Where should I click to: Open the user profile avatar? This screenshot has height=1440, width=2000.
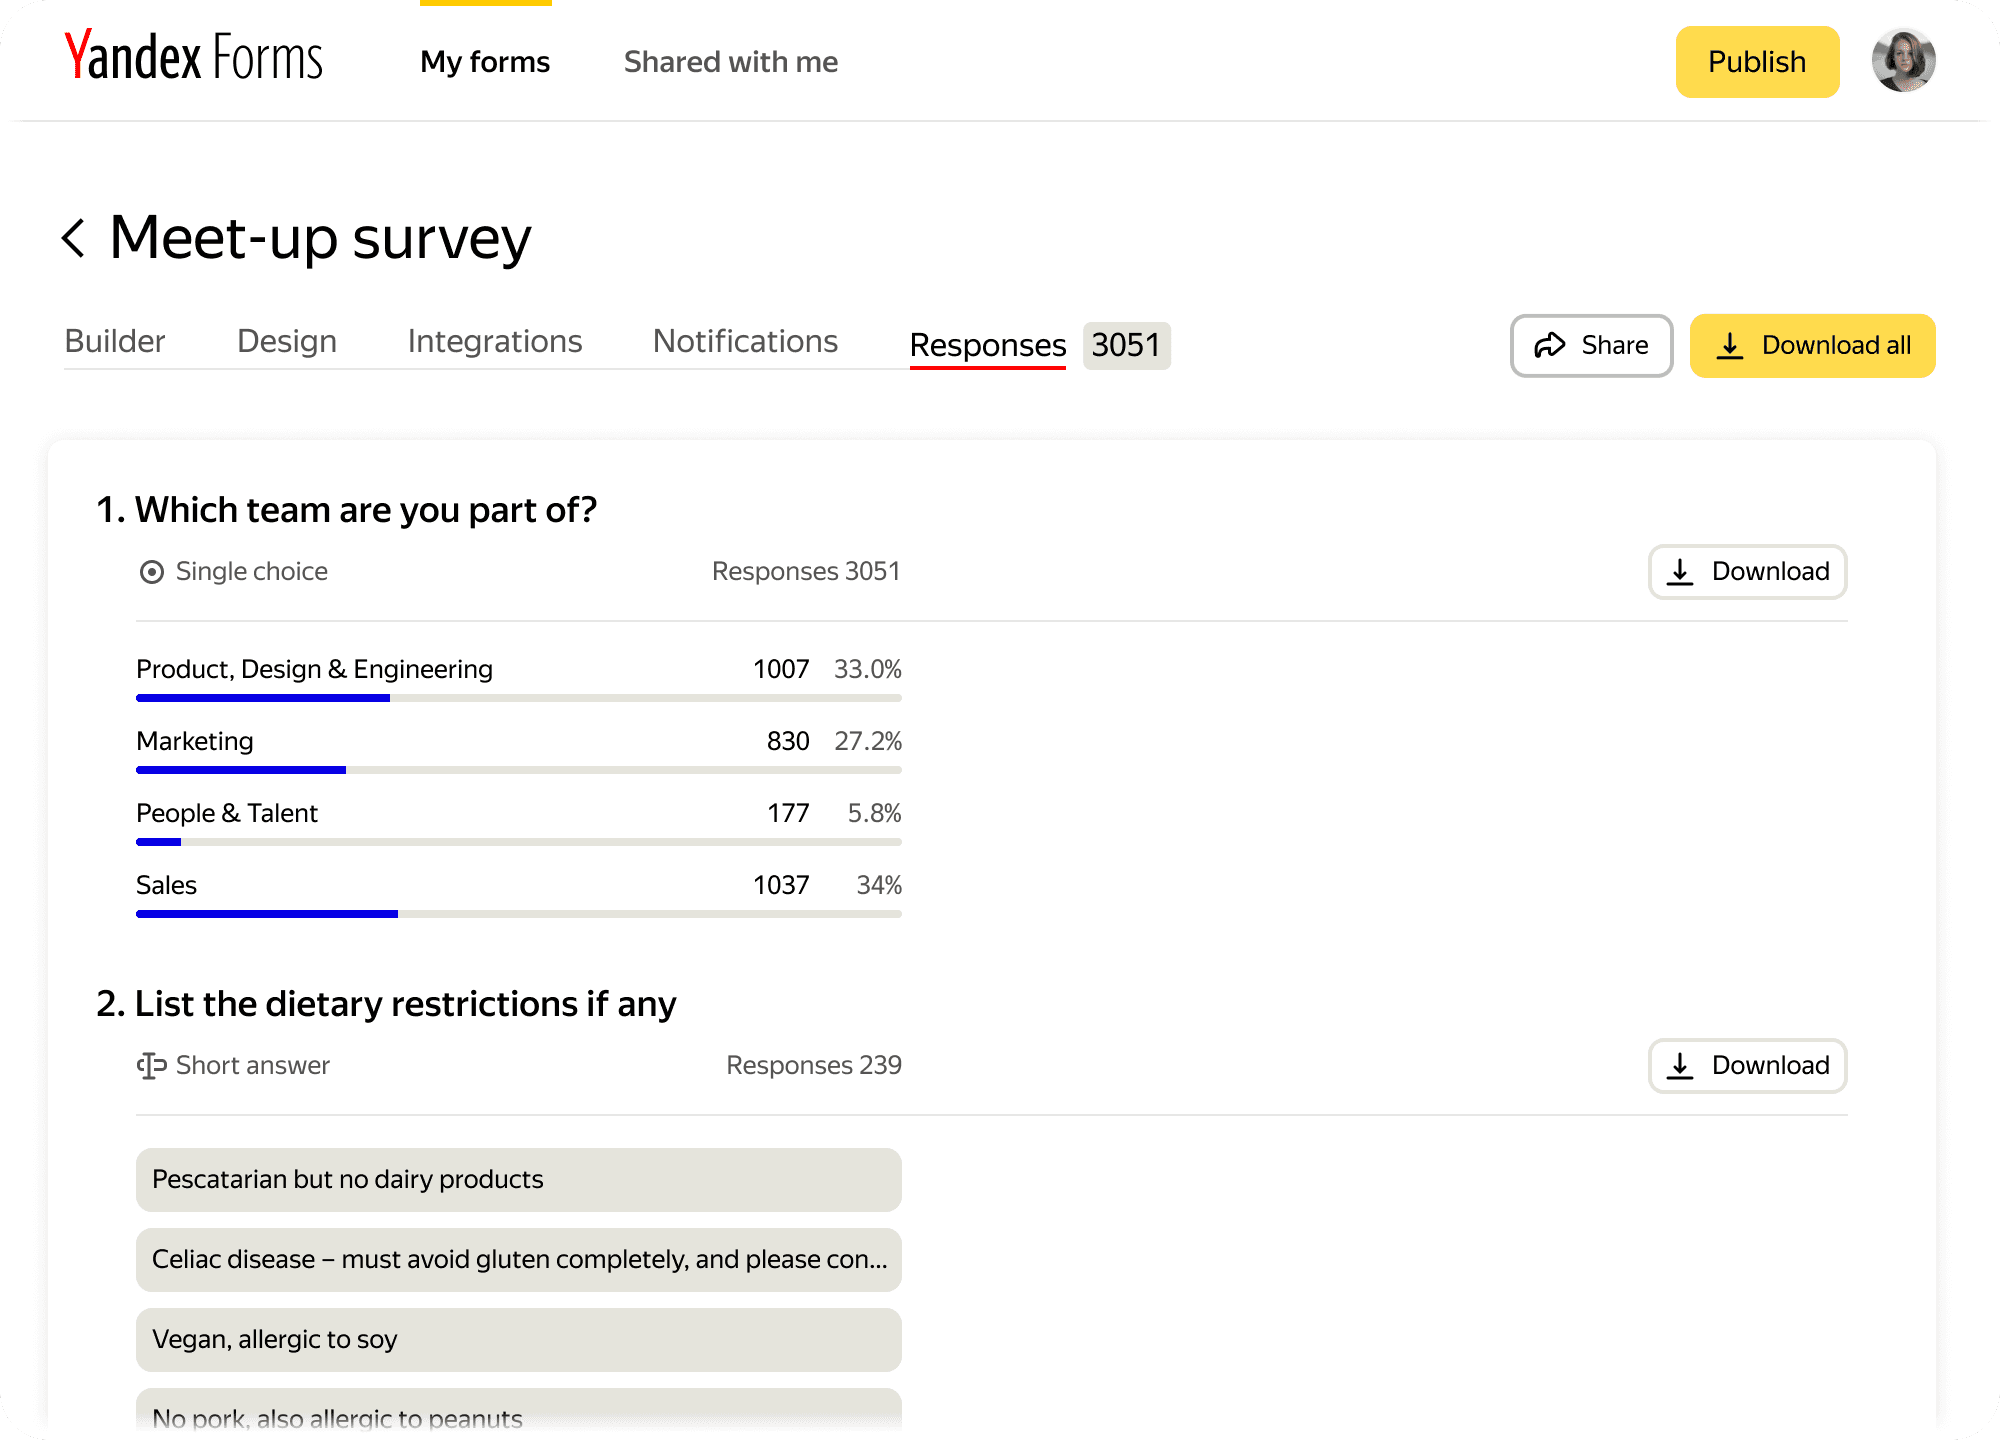tap(1903, 61)
